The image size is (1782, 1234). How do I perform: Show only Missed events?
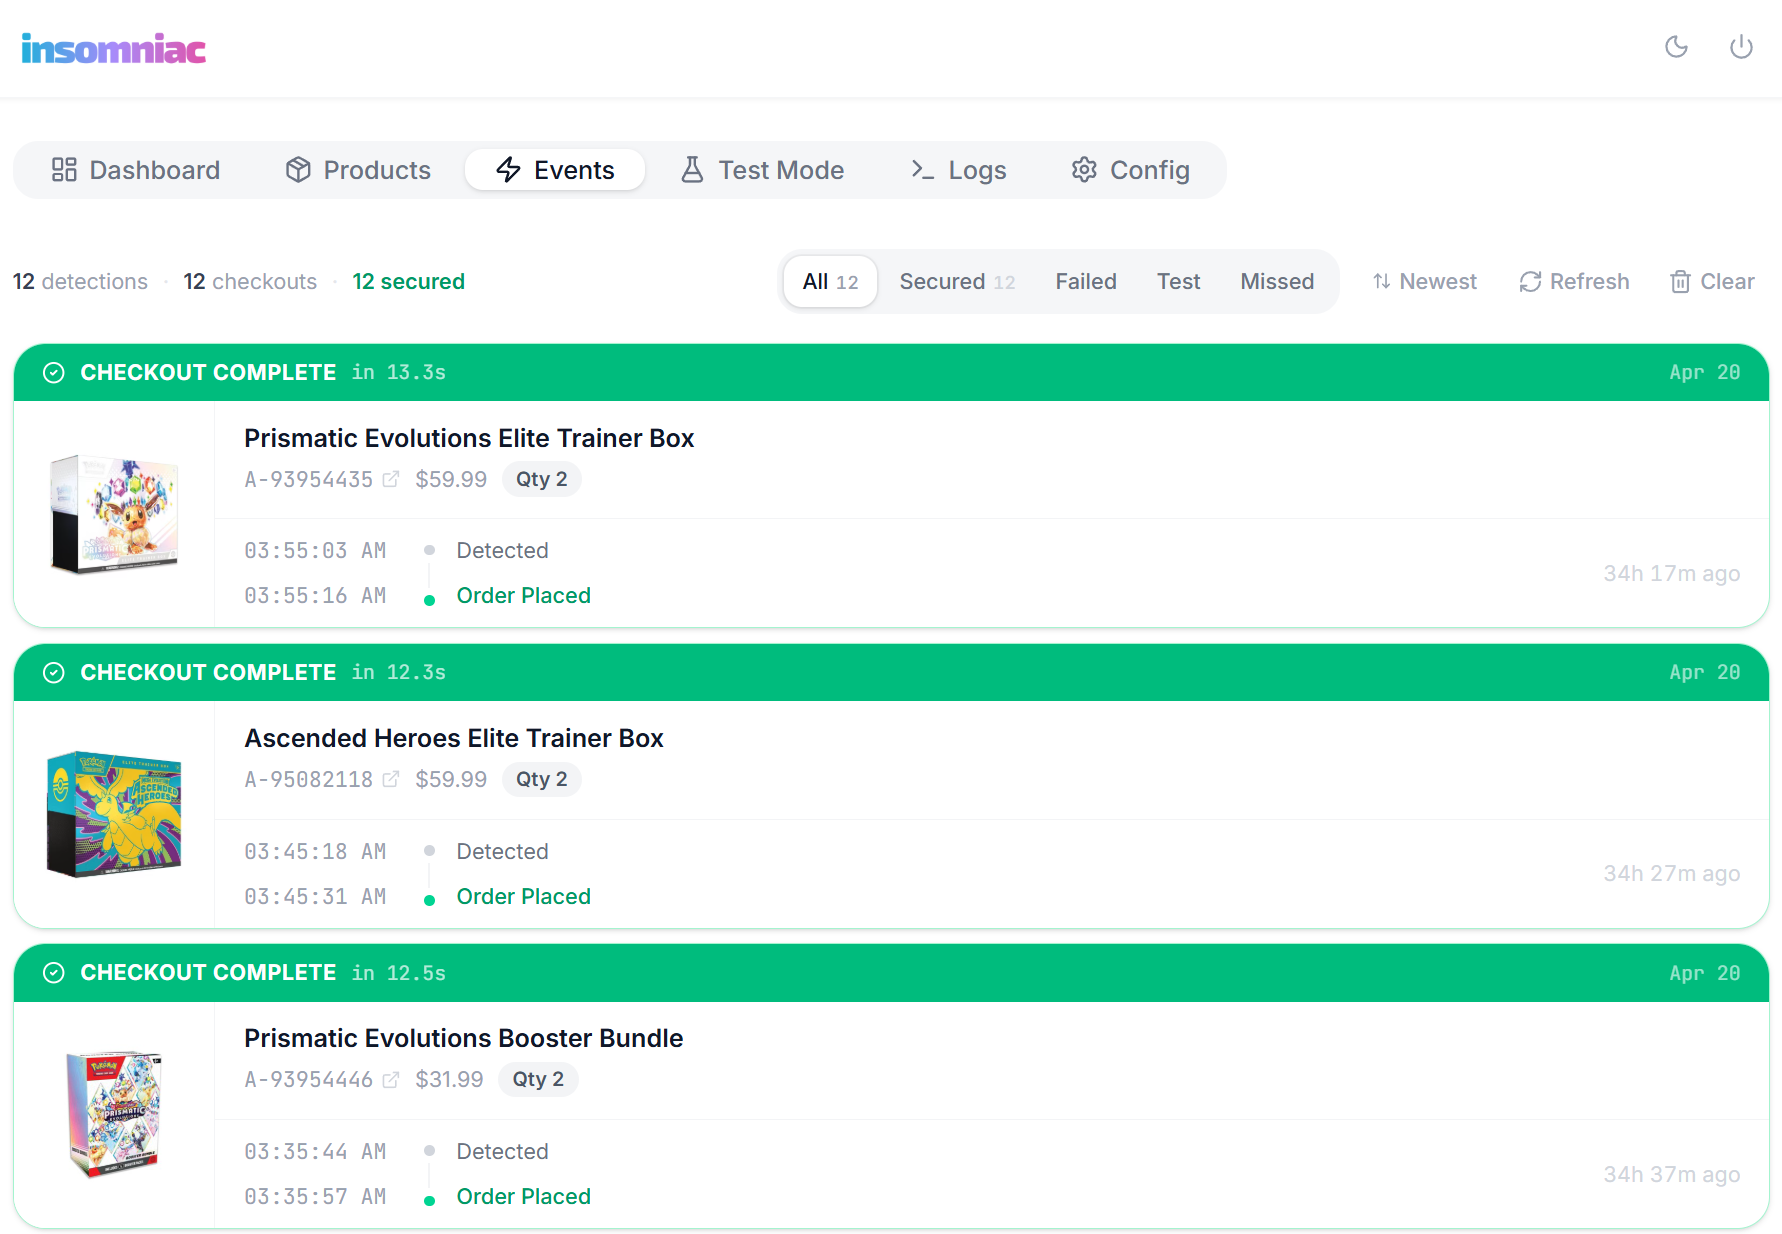pos(1277,282)
